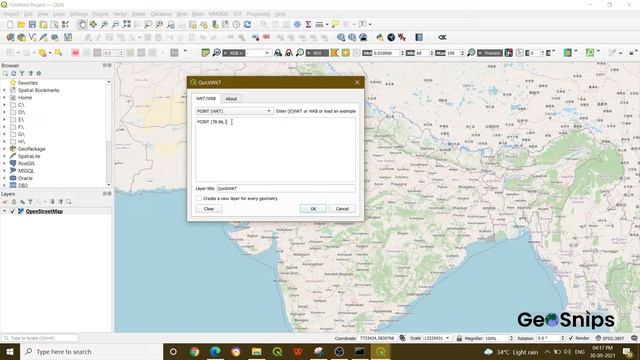Click the Show Map Tips icon
640x360 pixels.
(x=335, y=24)
